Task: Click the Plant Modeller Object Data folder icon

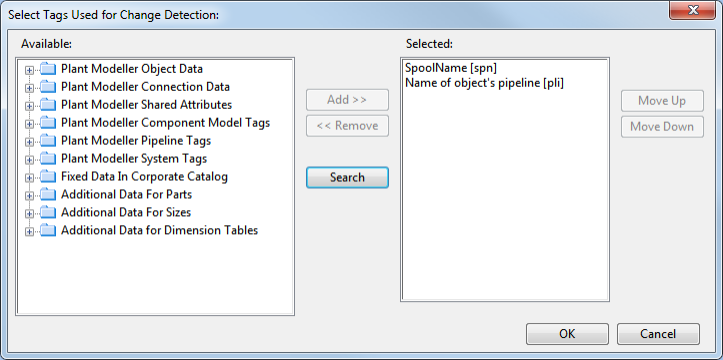Action: tap(48, 69)
